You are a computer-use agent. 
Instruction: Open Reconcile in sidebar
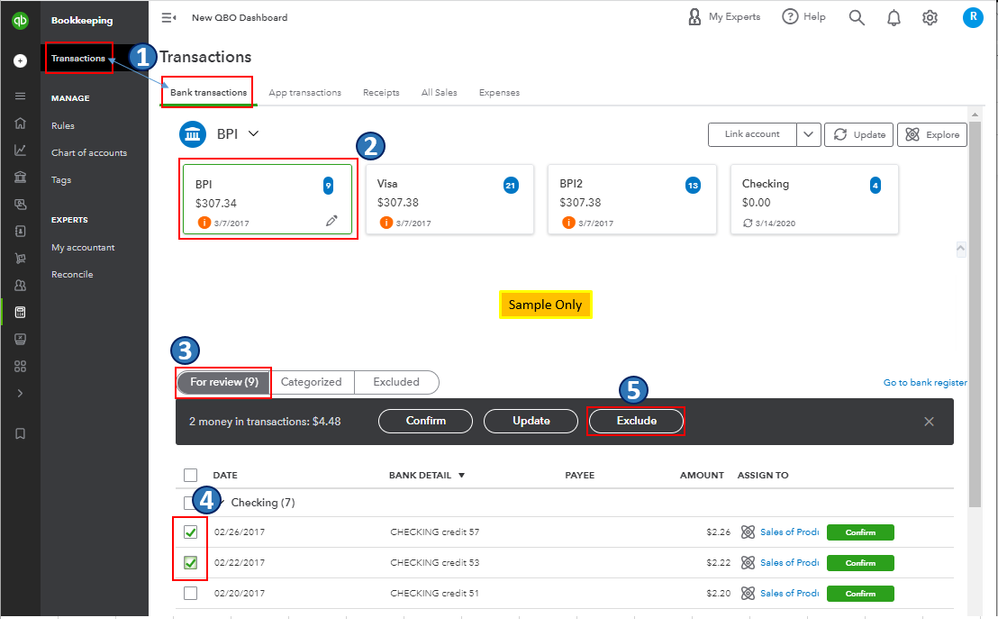[72, 274]
